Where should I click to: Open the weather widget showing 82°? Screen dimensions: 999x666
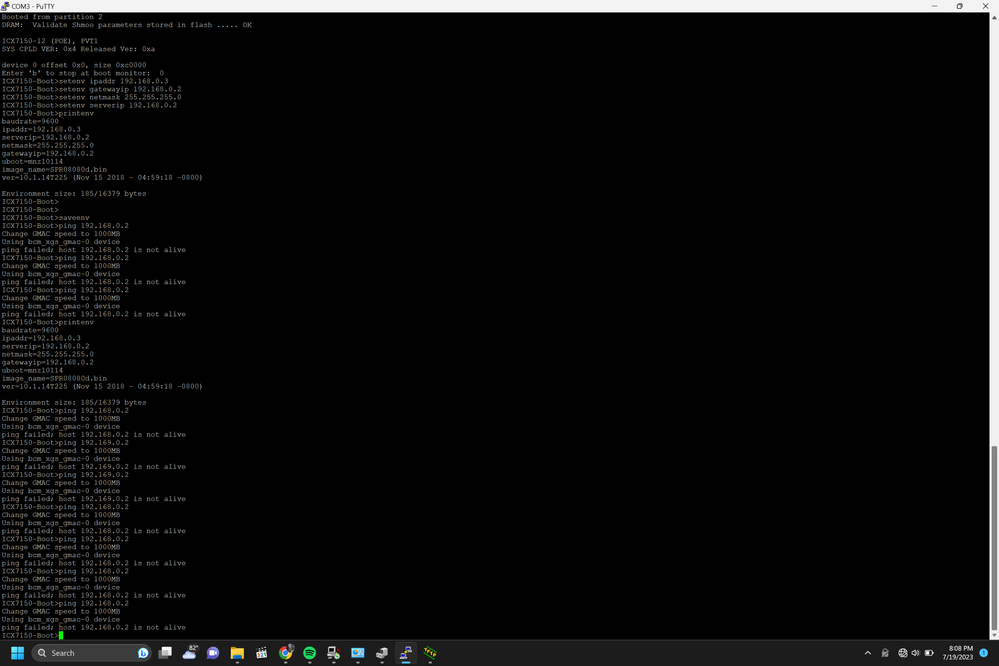coord(189,653)
